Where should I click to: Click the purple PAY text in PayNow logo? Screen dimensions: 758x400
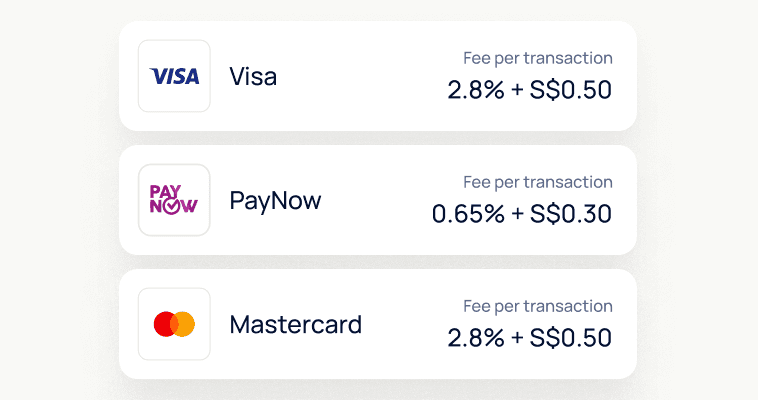tap(165, 192)
